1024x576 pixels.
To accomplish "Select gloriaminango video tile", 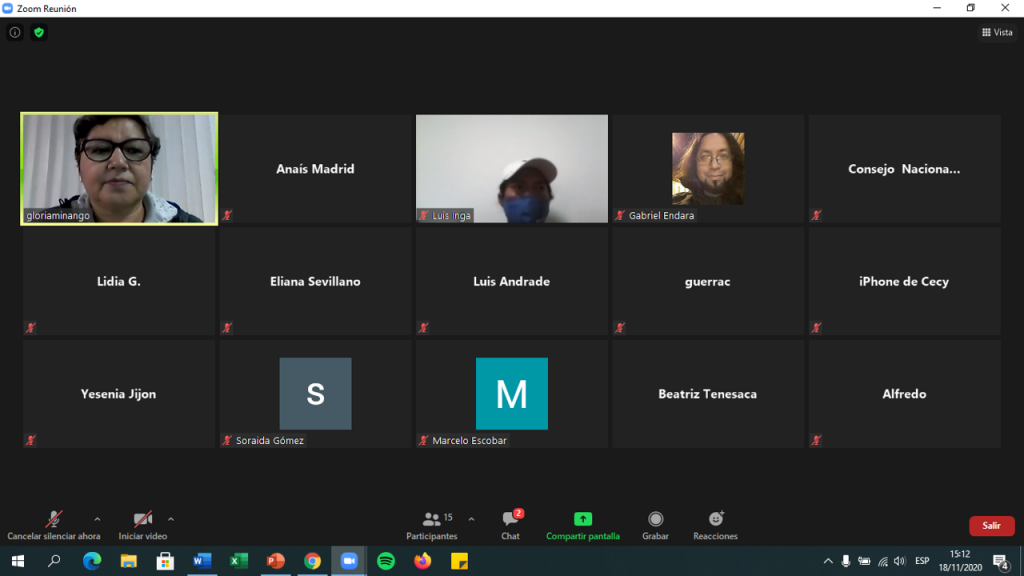I will pos(119,168).
